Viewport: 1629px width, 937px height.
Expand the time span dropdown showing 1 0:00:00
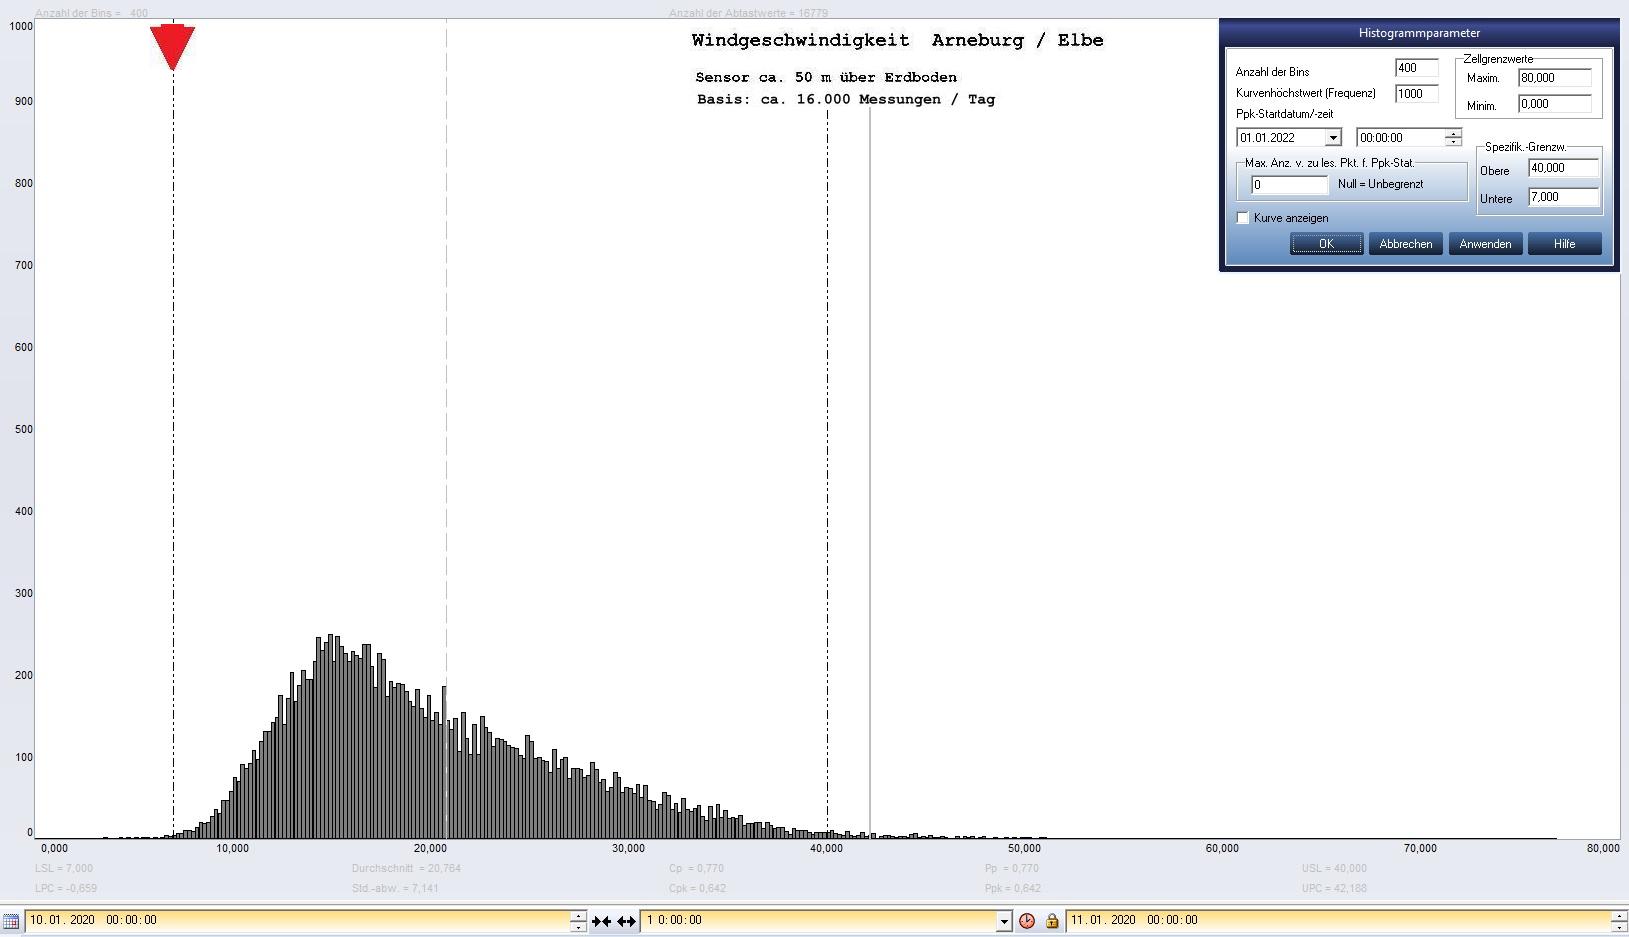click(x=1004, y=921)
